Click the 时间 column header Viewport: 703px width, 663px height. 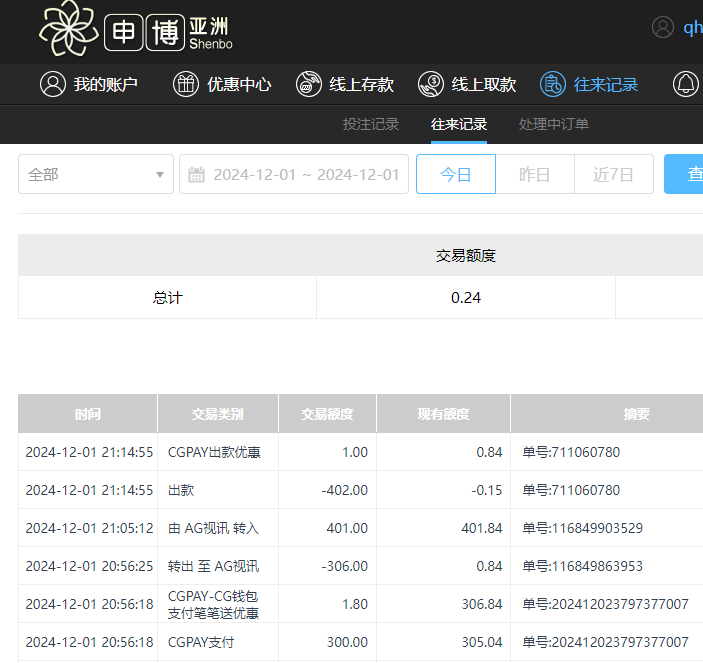click(88, 414)
